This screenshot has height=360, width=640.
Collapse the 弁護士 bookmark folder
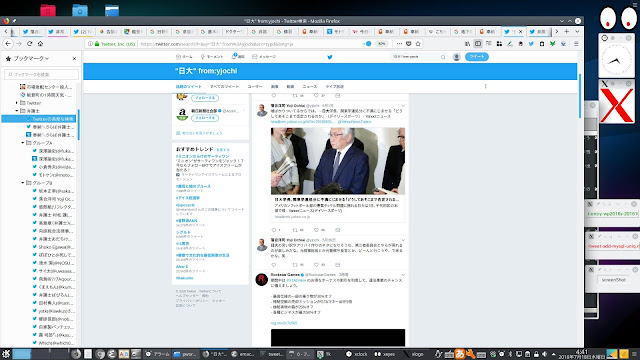(x=17, y=111)
